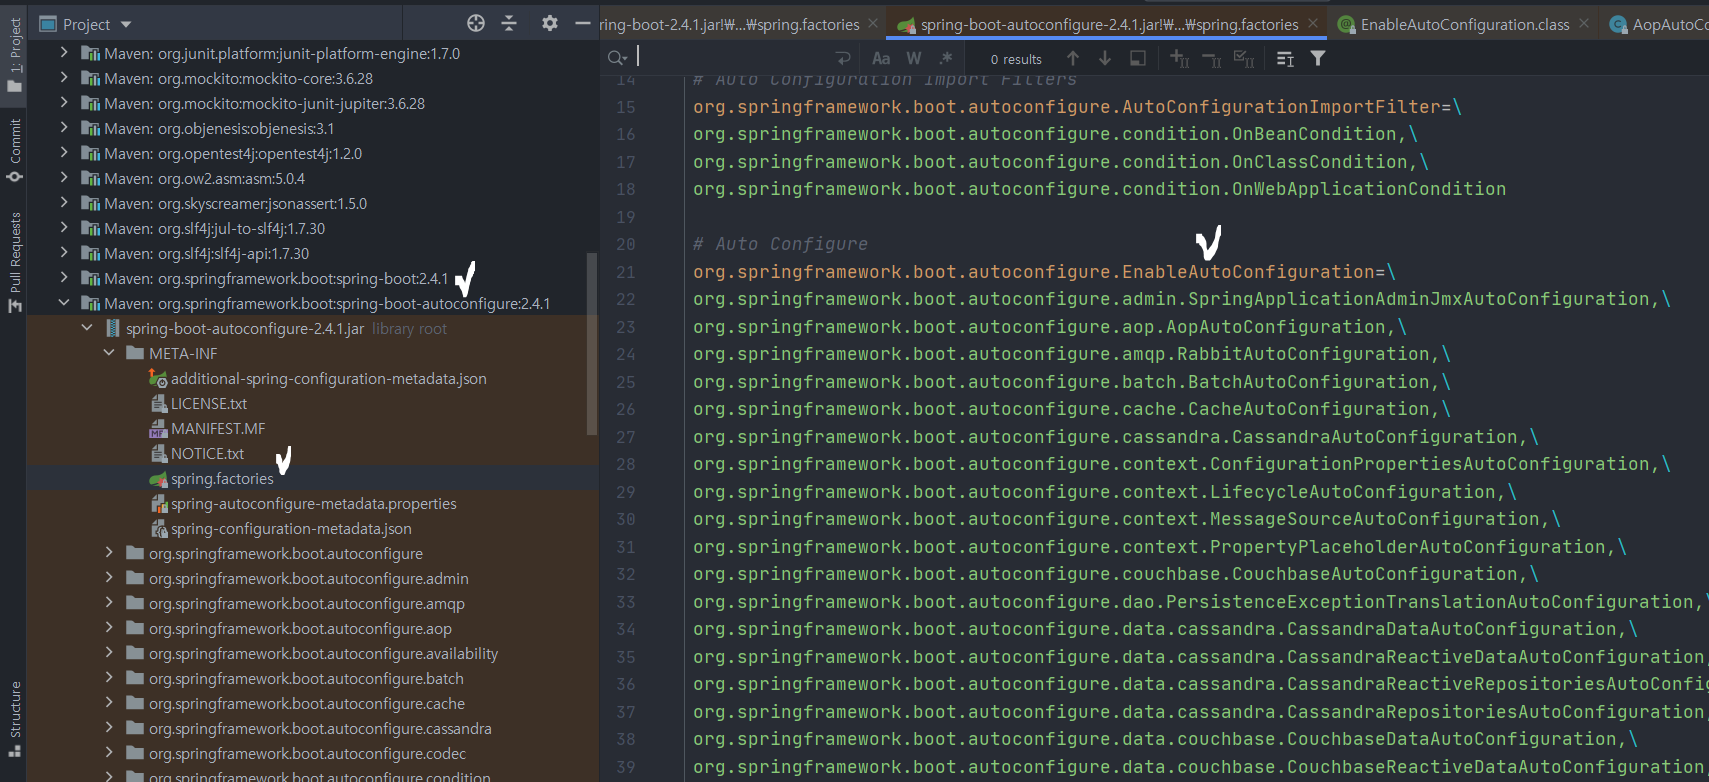Toggle Match Case (Aa) in search bar
Viewport: 1709px width, 782px height.
881,59
